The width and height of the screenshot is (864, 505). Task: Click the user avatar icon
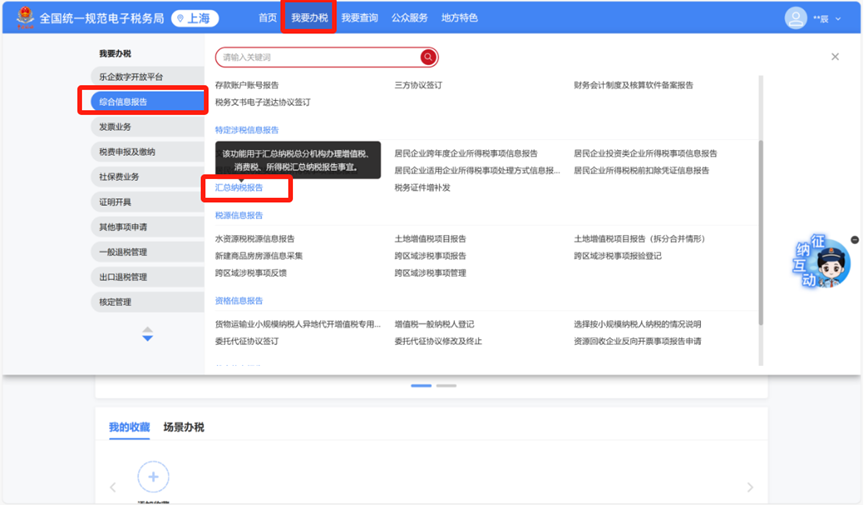796,18
